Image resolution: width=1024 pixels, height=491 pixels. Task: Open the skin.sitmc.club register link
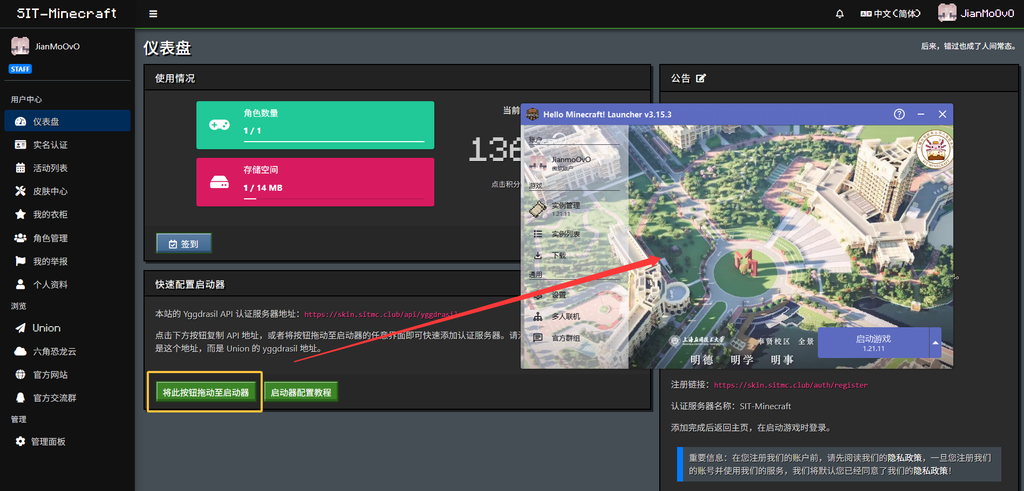click(x=791, y=385)
